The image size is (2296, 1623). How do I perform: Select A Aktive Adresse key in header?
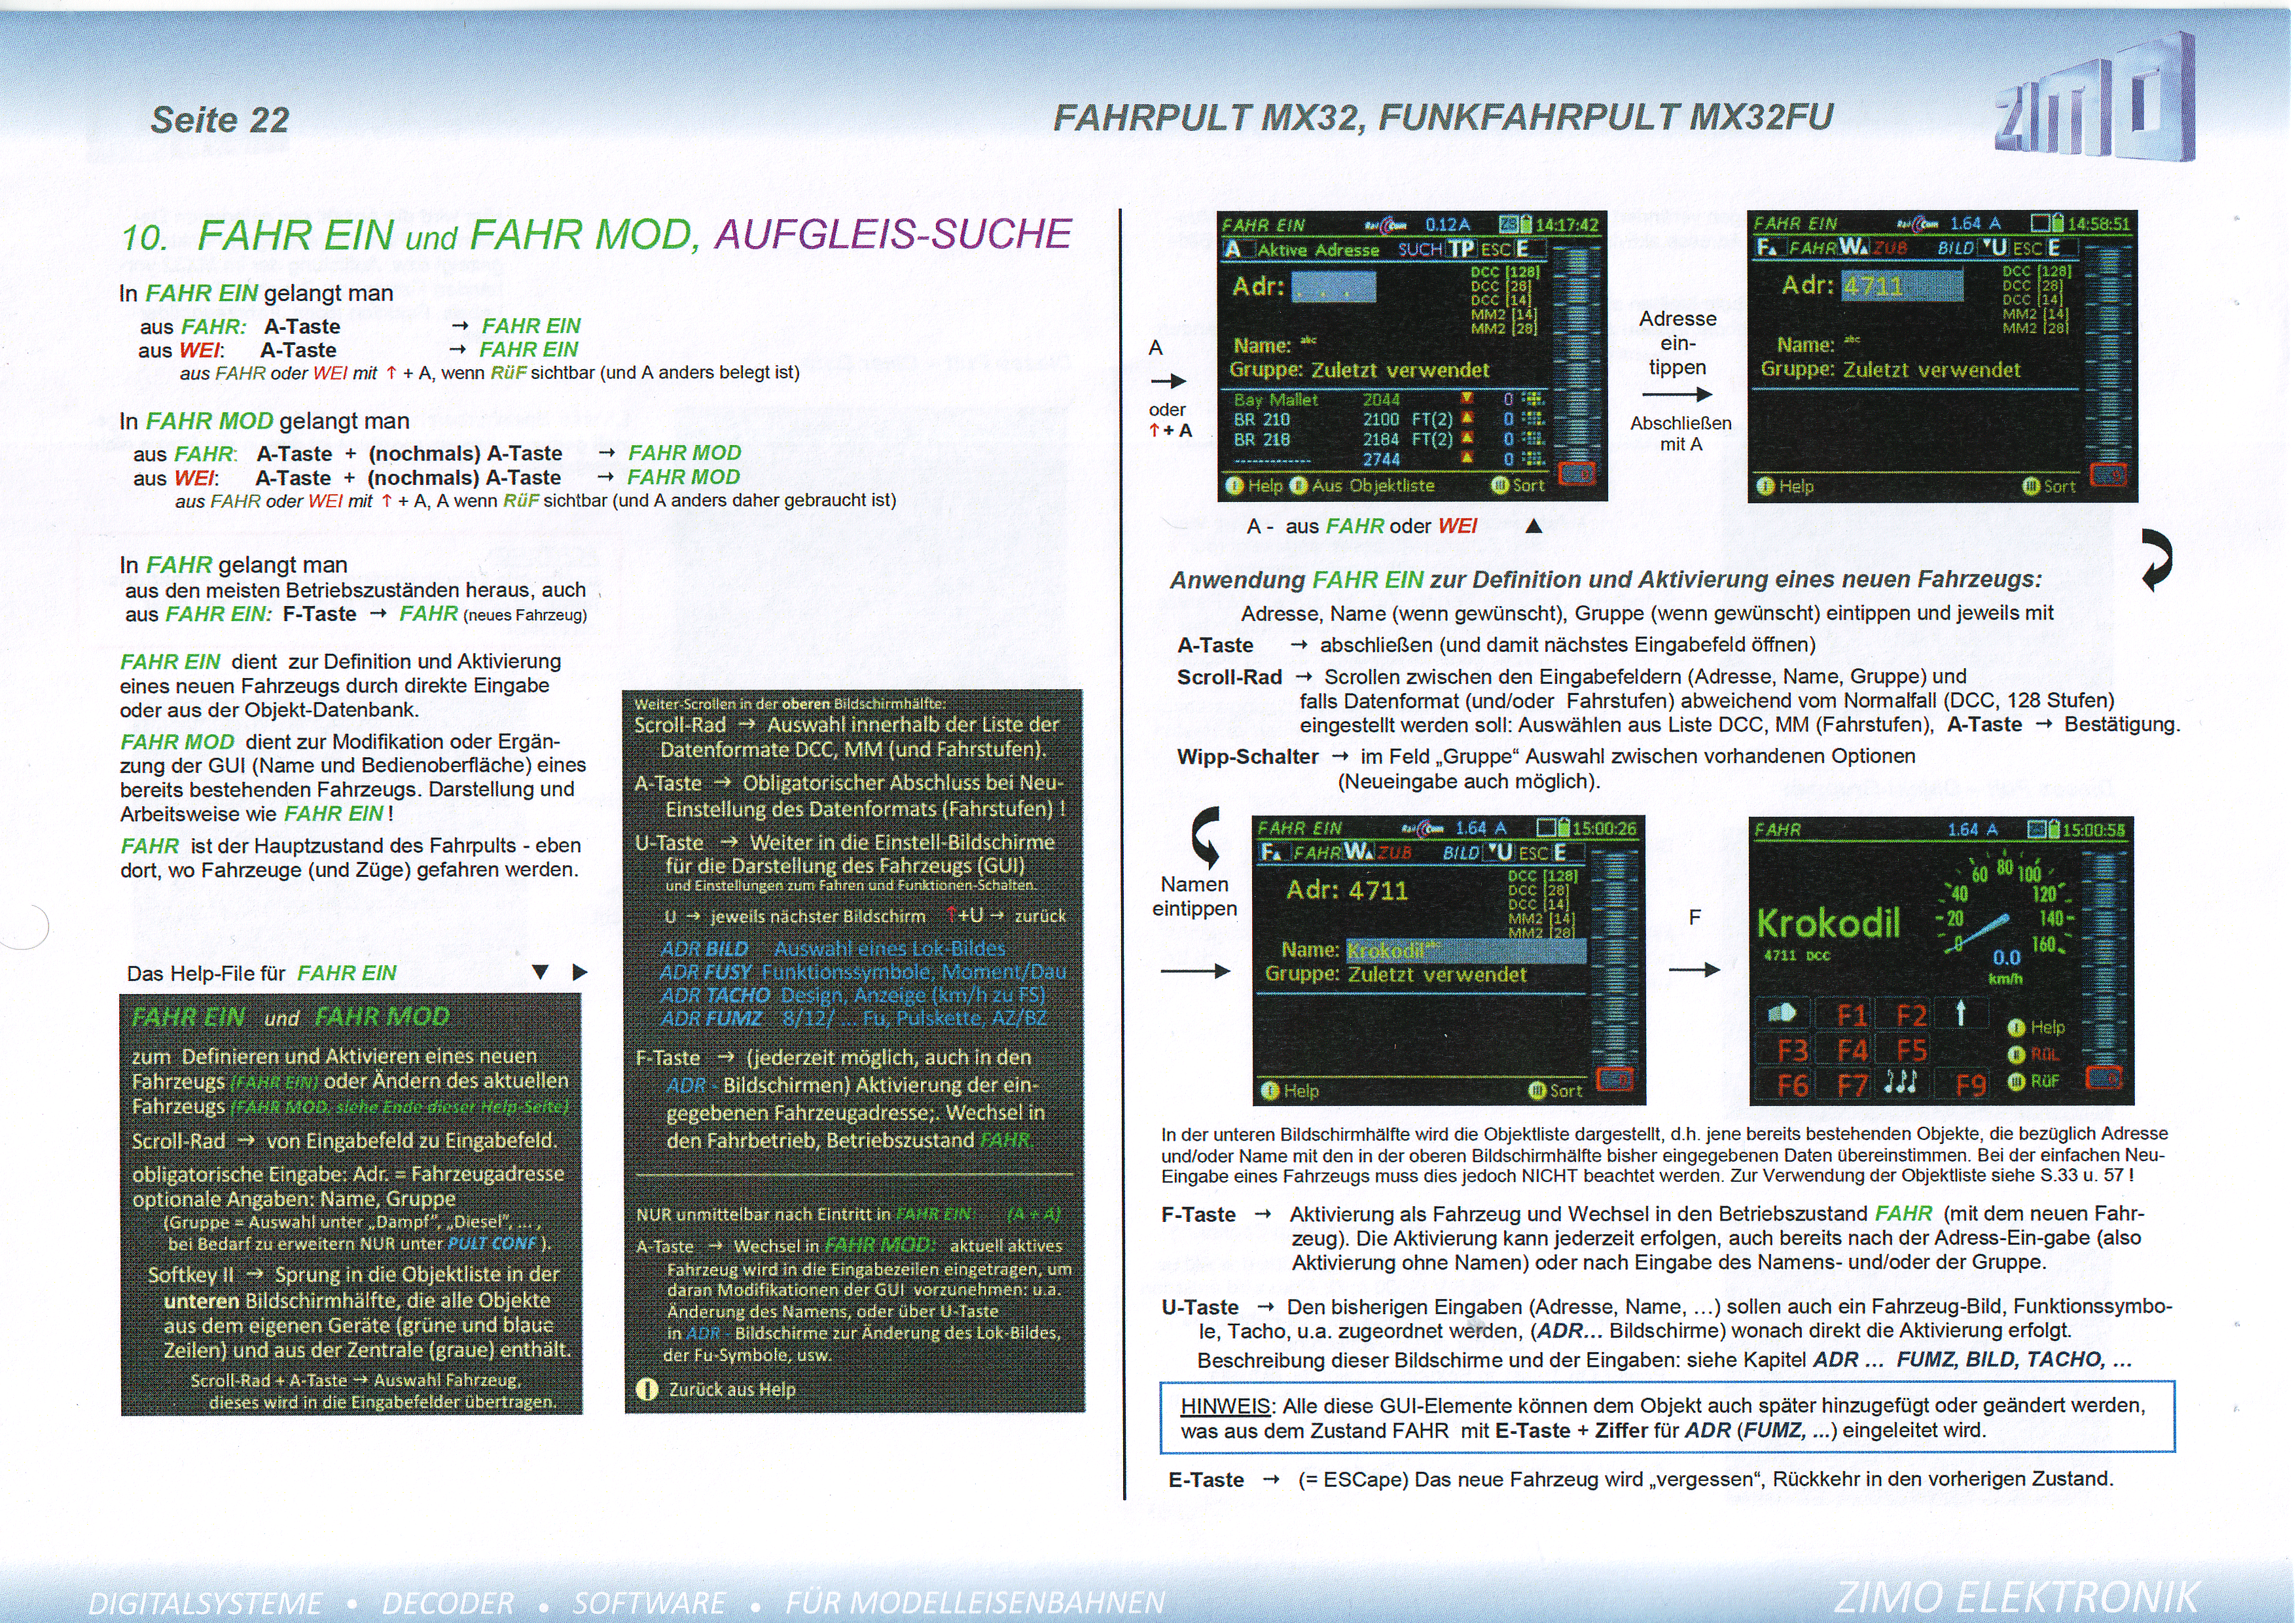coord(1301,249)
